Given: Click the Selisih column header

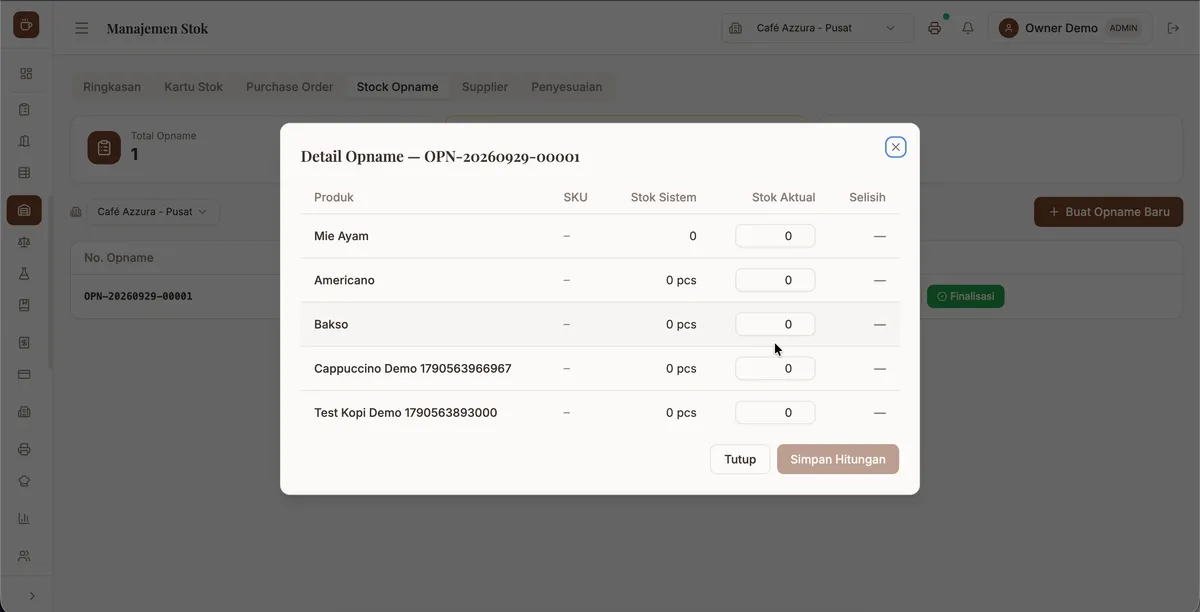Looking at the screenshot, I should (x=867, y=197).
